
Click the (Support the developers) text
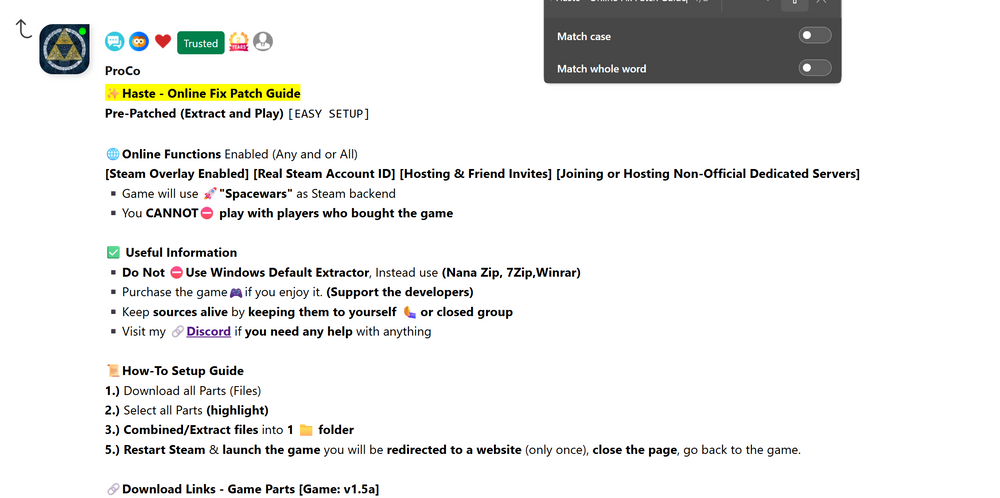pos(400,292)
